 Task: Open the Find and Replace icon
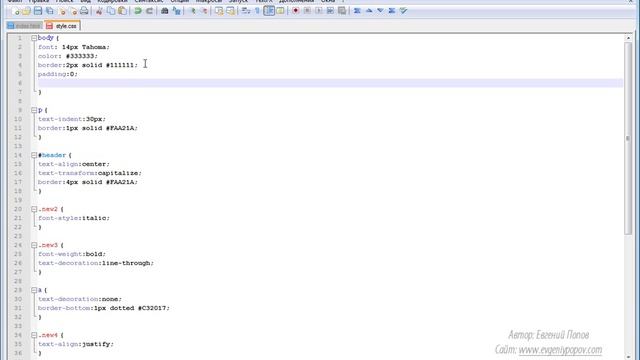pyautogui.click(x=176, y=11)
